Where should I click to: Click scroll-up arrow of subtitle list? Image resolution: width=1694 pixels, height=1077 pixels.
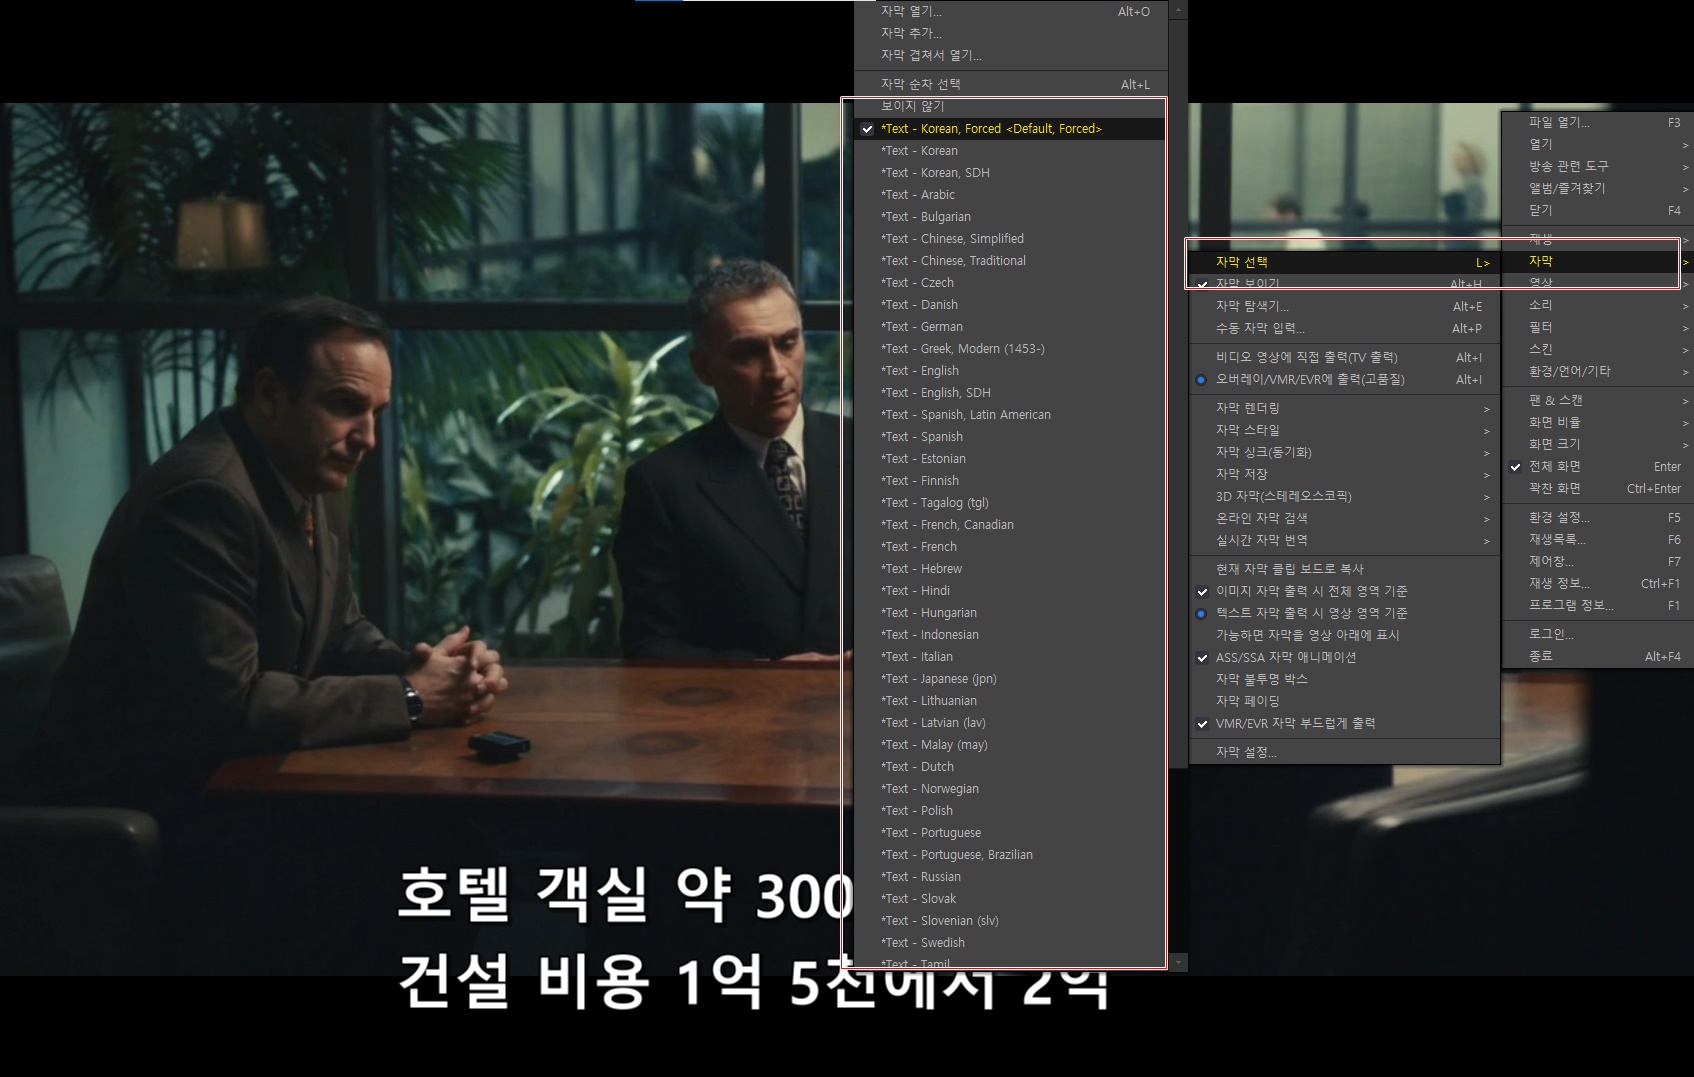click(1178, 9)
